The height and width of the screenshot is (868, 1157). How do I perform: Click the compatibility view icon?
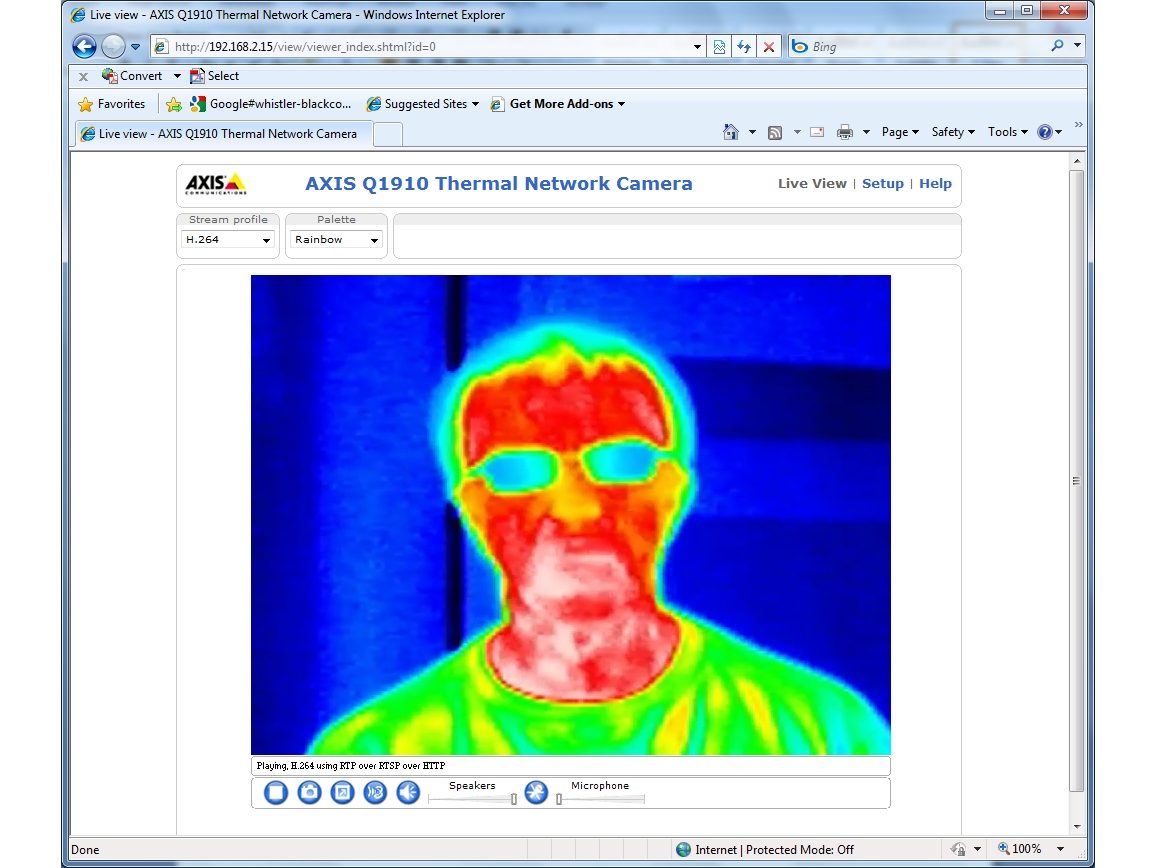(719, 46)
